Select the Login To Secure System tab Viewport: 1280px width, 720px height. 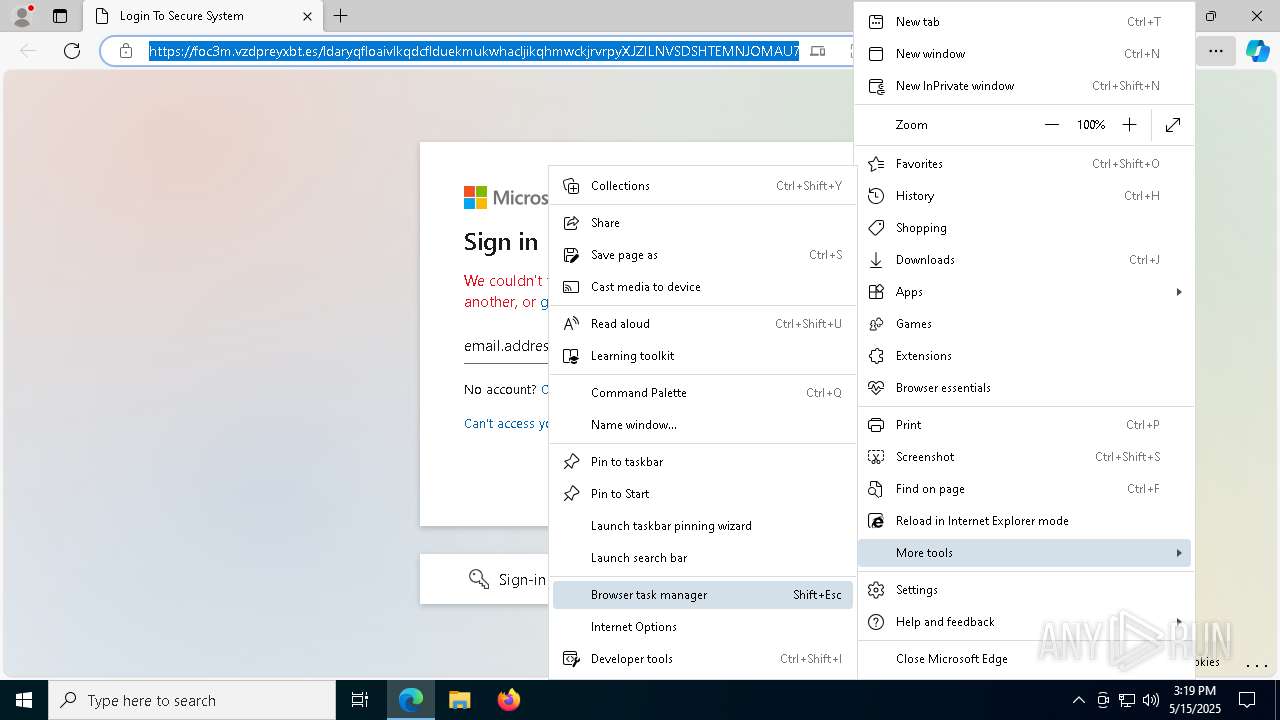[203, 16]
